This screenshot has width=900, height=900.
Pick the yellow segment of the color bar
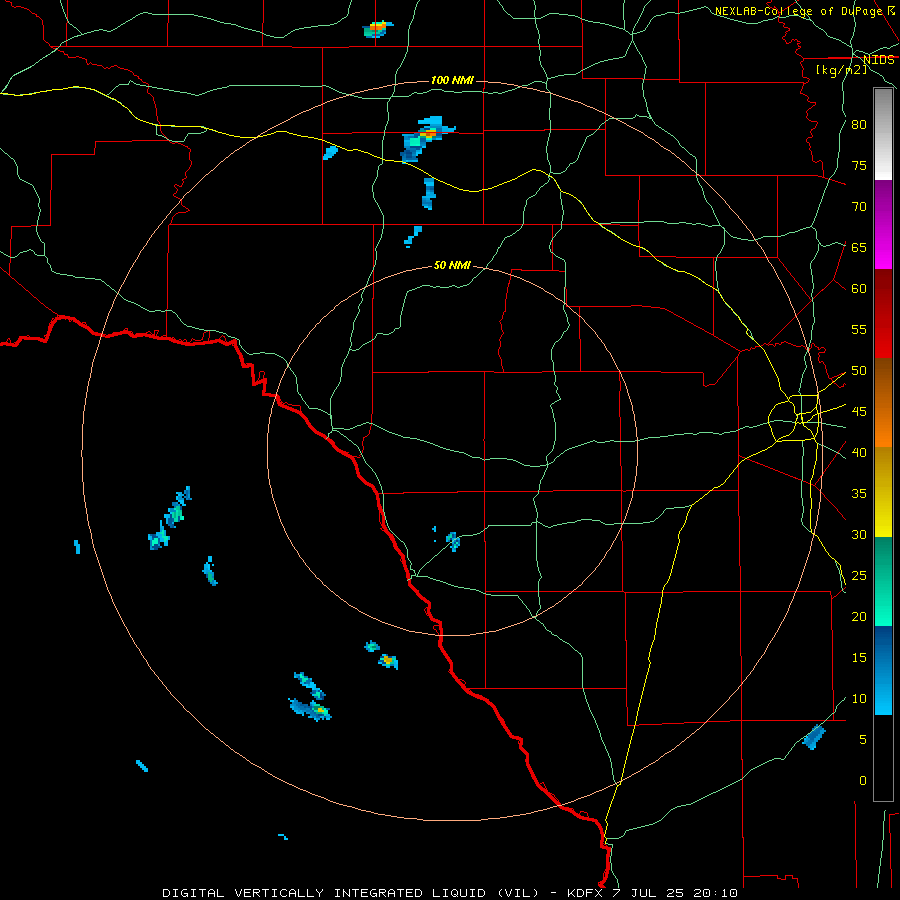click(x=883, y=492)
